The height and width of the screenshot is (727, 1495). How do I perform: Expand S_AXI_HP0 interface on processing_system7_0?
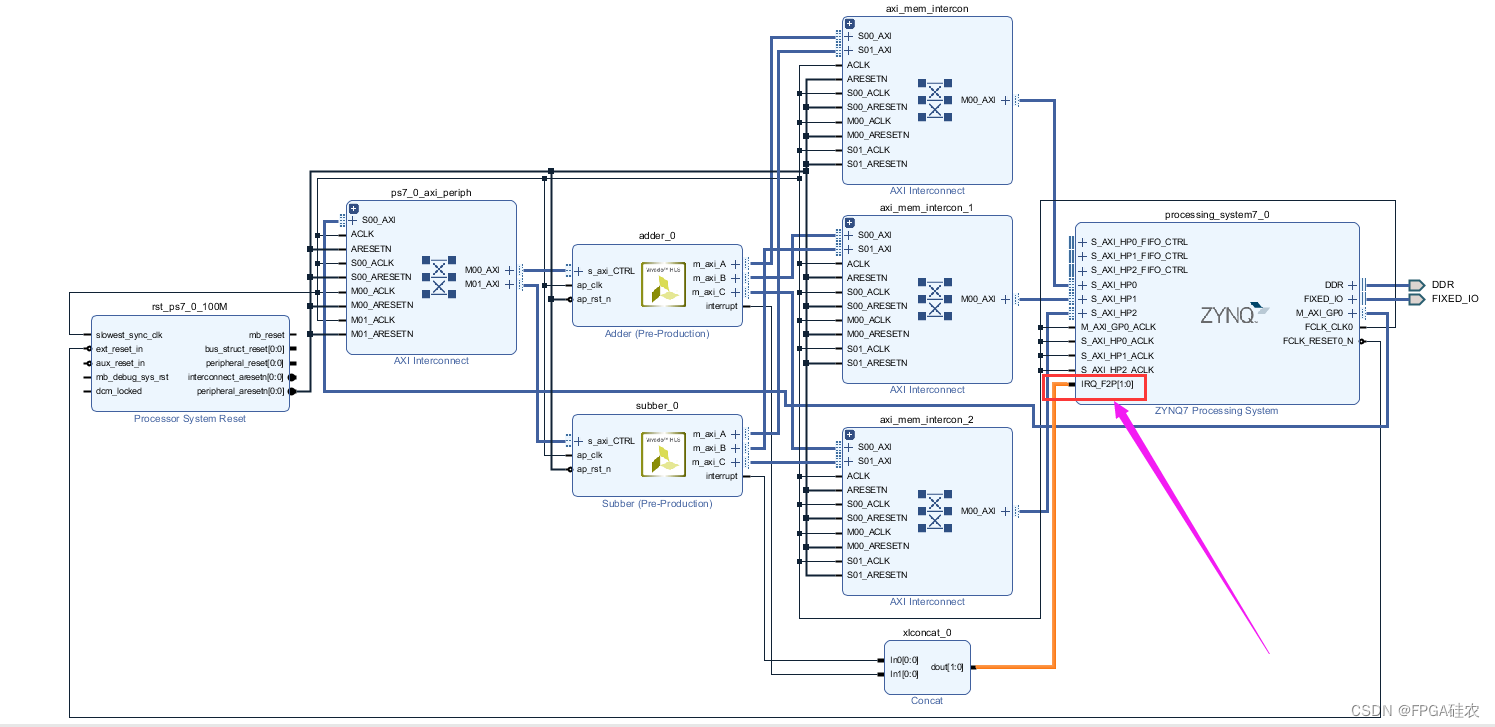[1083, 285]
